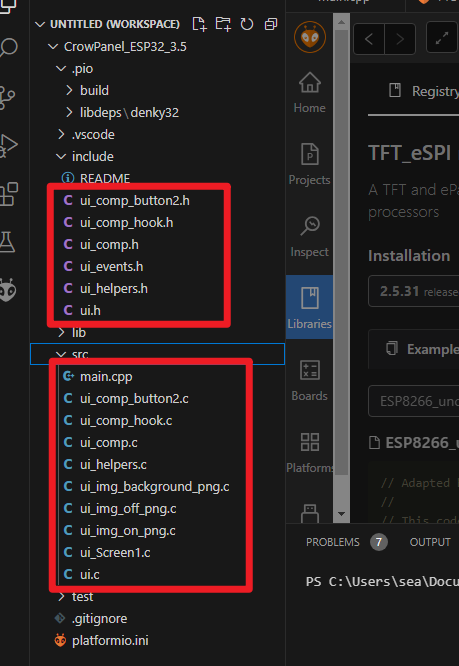This screenshot has height=666, width=459.
Task: Open the PlatformIO alien icon in activity bar
Action: coord(8,291)
